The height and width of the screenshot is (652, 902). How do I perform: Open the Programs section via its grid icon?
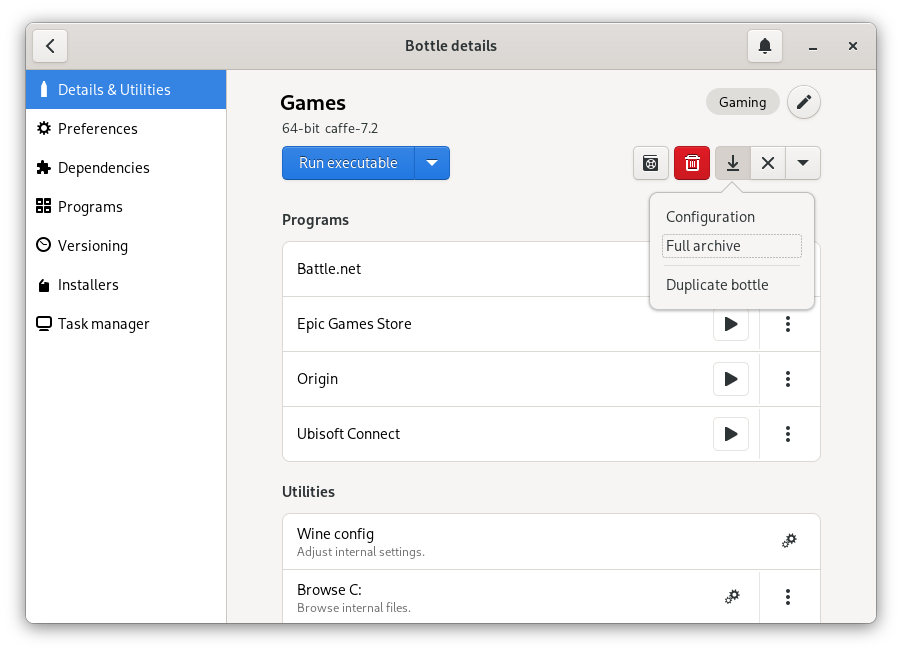pos(42,206)
